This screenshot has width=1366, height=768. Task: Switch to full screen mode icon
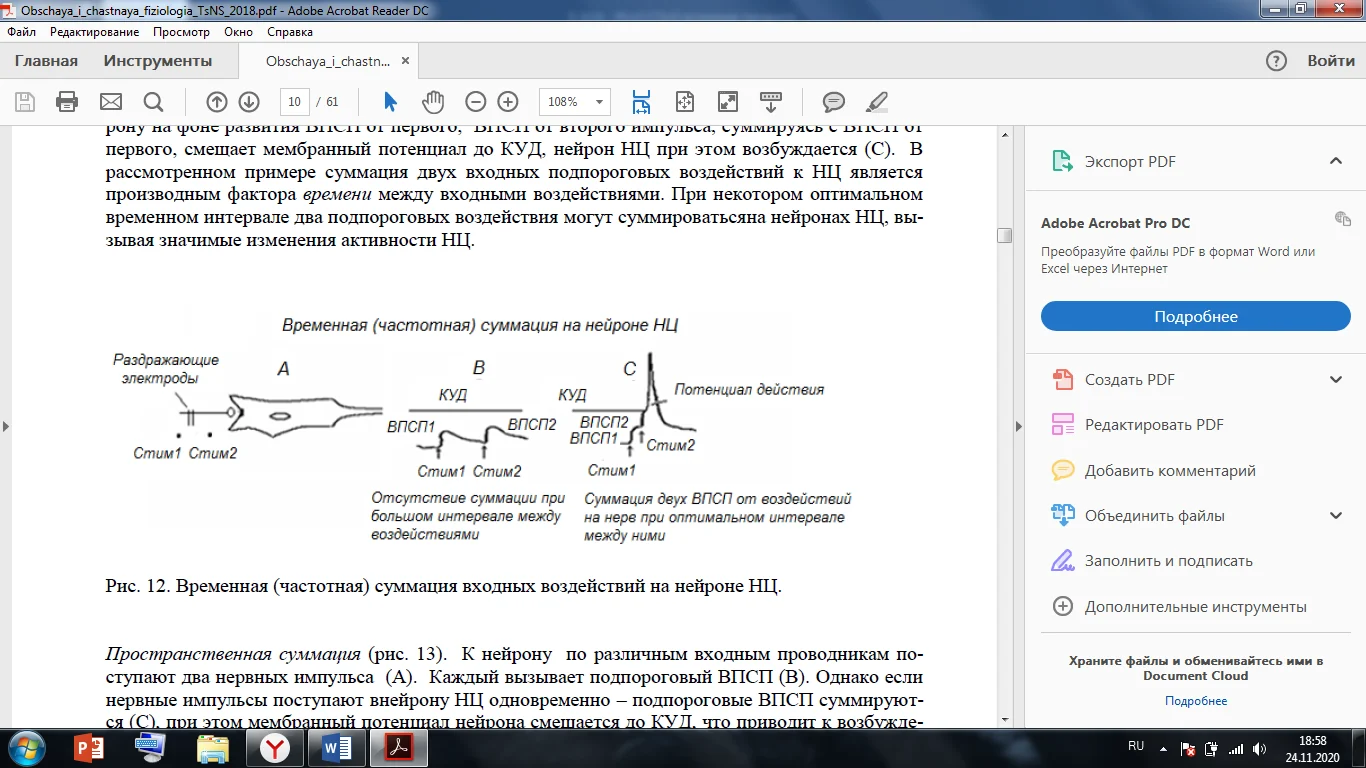pyautogui.click(x=728, y=102)
